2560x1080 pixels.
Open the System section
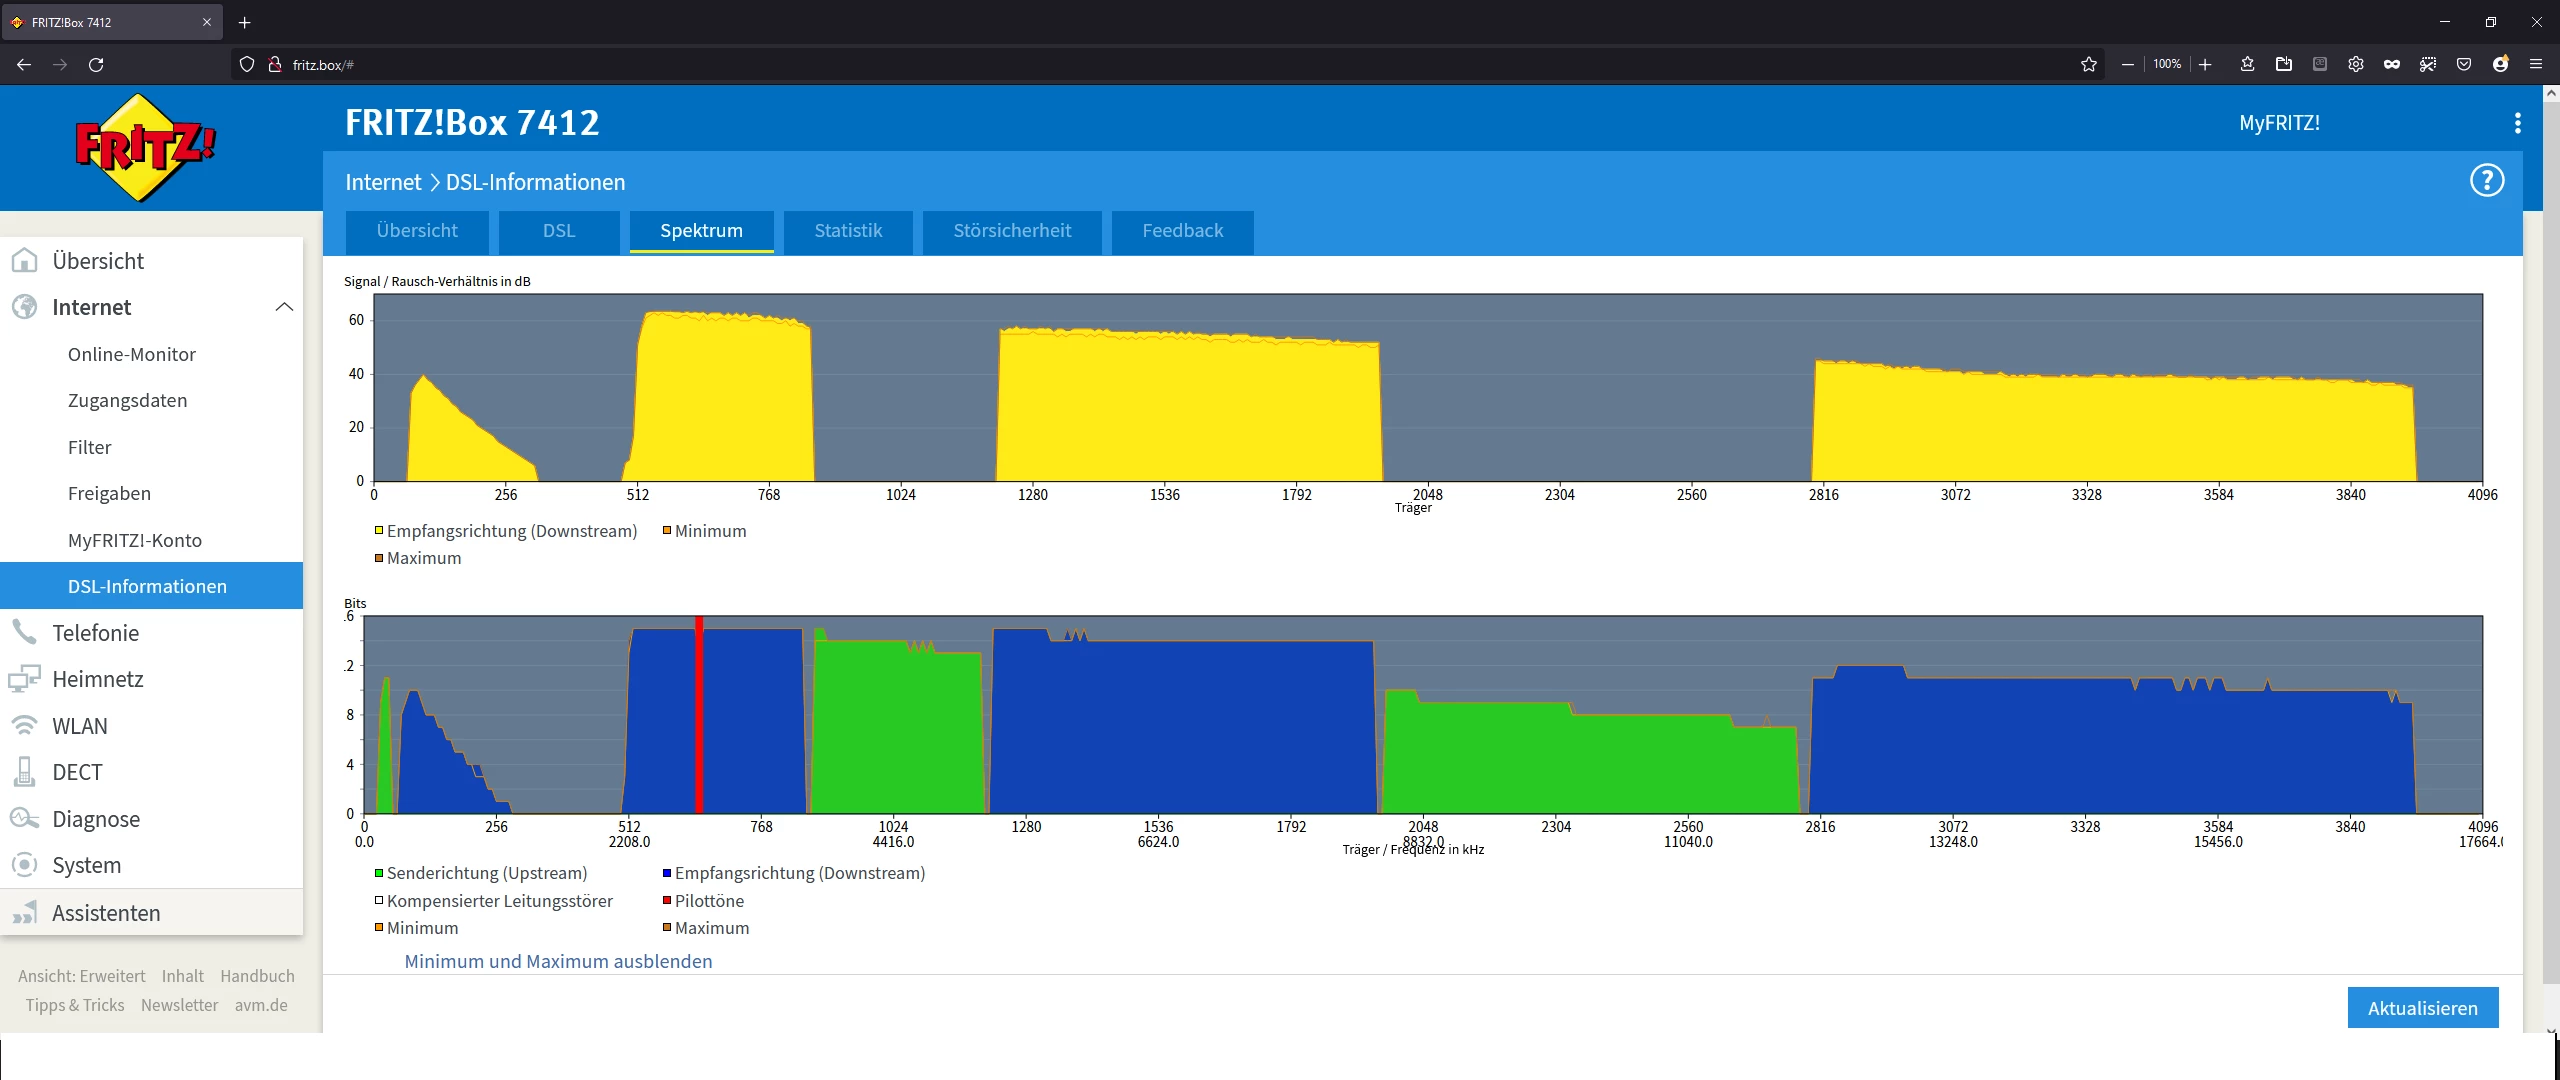pyautogui.click(x=86, y=865)
